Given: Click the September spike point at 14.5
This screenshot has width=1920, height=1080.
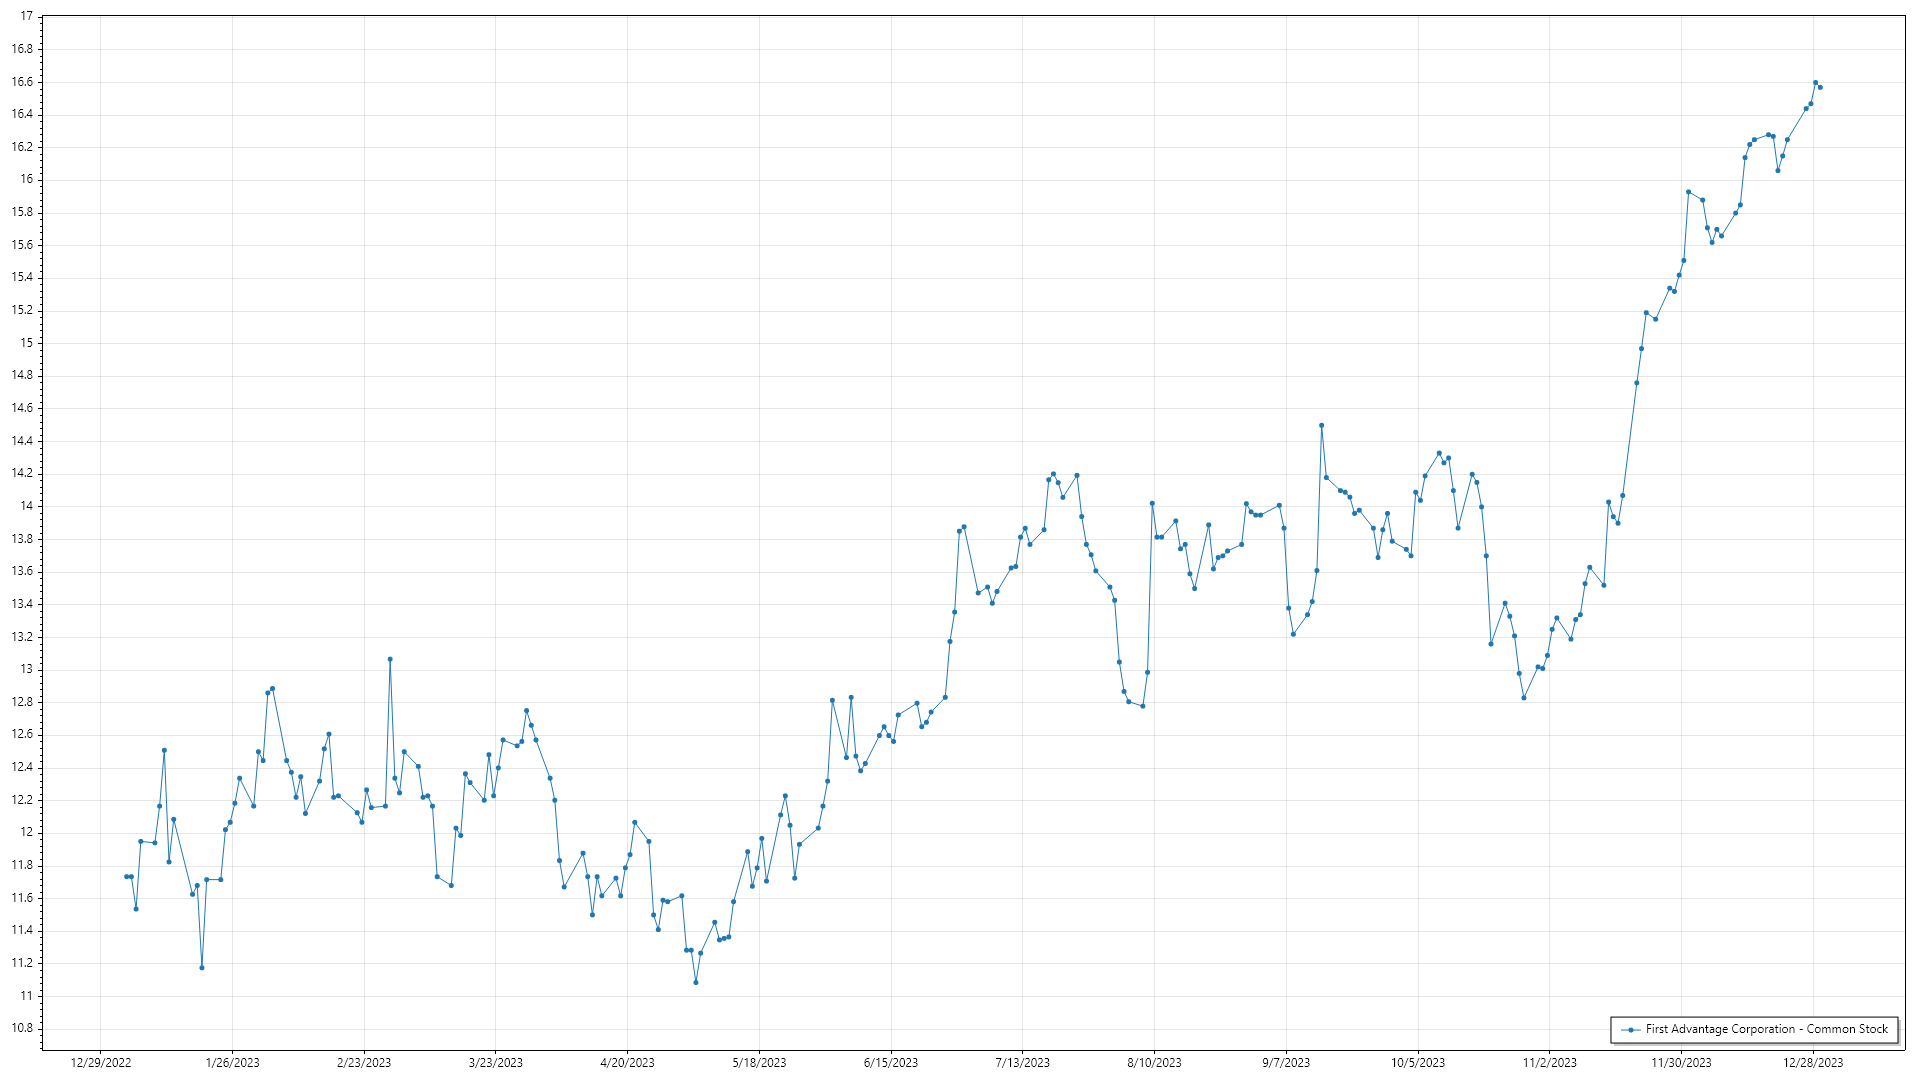Looking at the screenshot, I should (x=1321, y=425).
